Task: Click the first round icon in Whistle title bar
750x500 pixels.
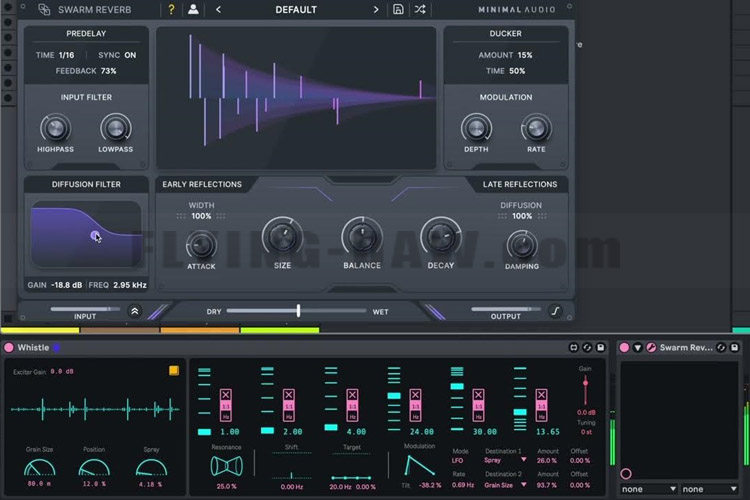Action: pyautogui.click(x=574, y=348)
